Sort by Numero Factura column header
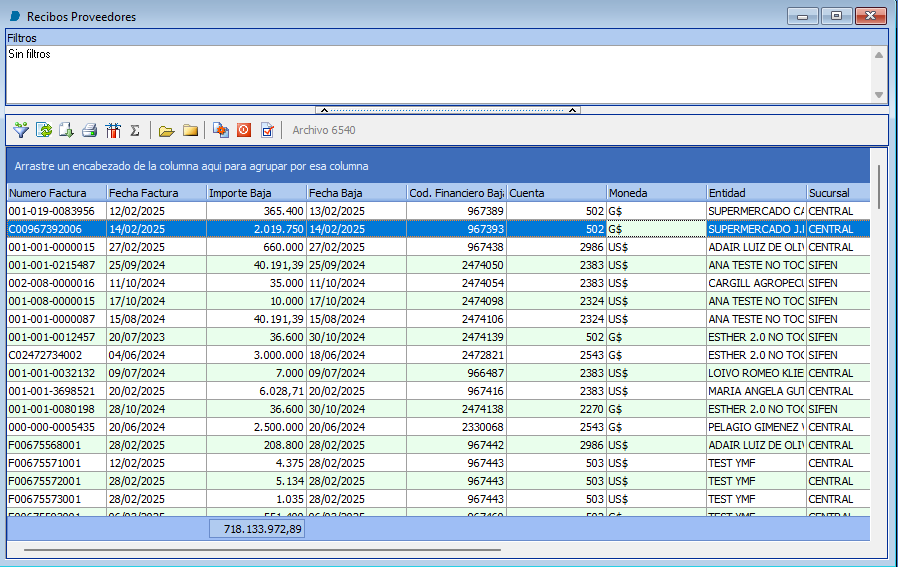 point(57,193)
